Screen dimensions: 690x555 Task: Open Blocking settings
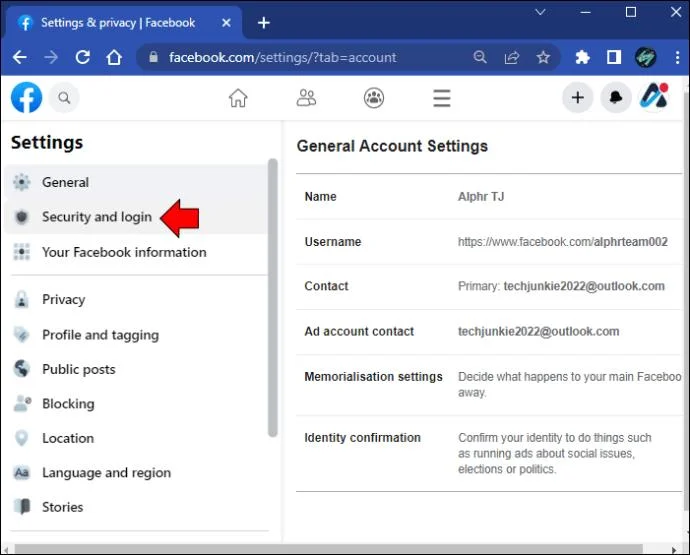135,404
